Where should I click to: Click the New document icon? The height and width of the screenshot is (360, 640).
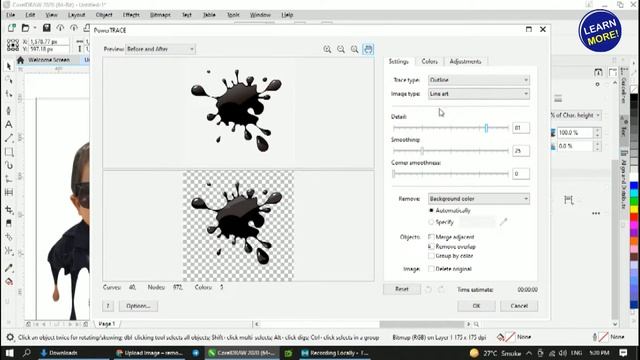(x=12, y=28)
